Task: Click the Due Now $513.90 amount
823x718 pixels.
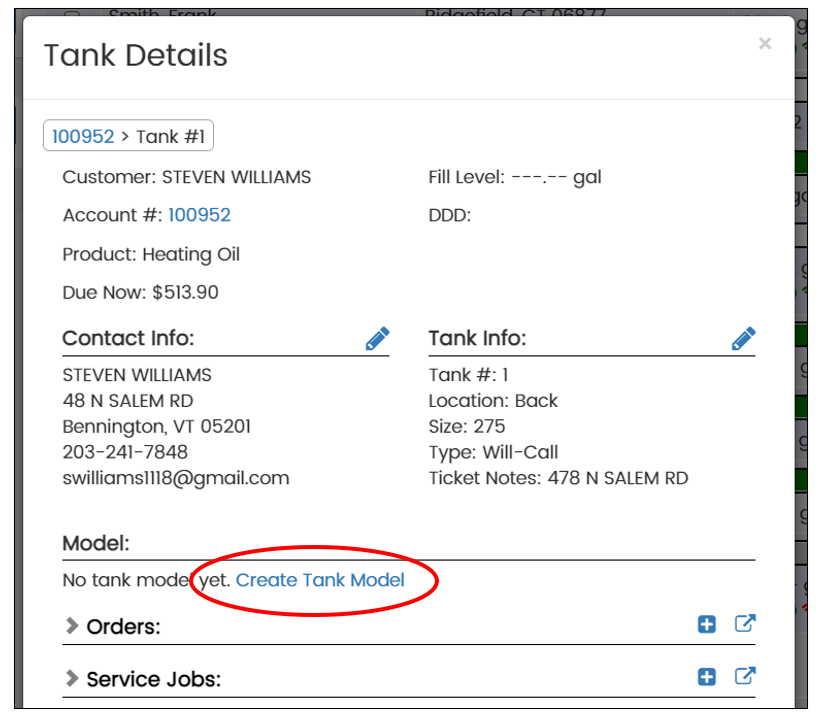Action: [185, 293]
